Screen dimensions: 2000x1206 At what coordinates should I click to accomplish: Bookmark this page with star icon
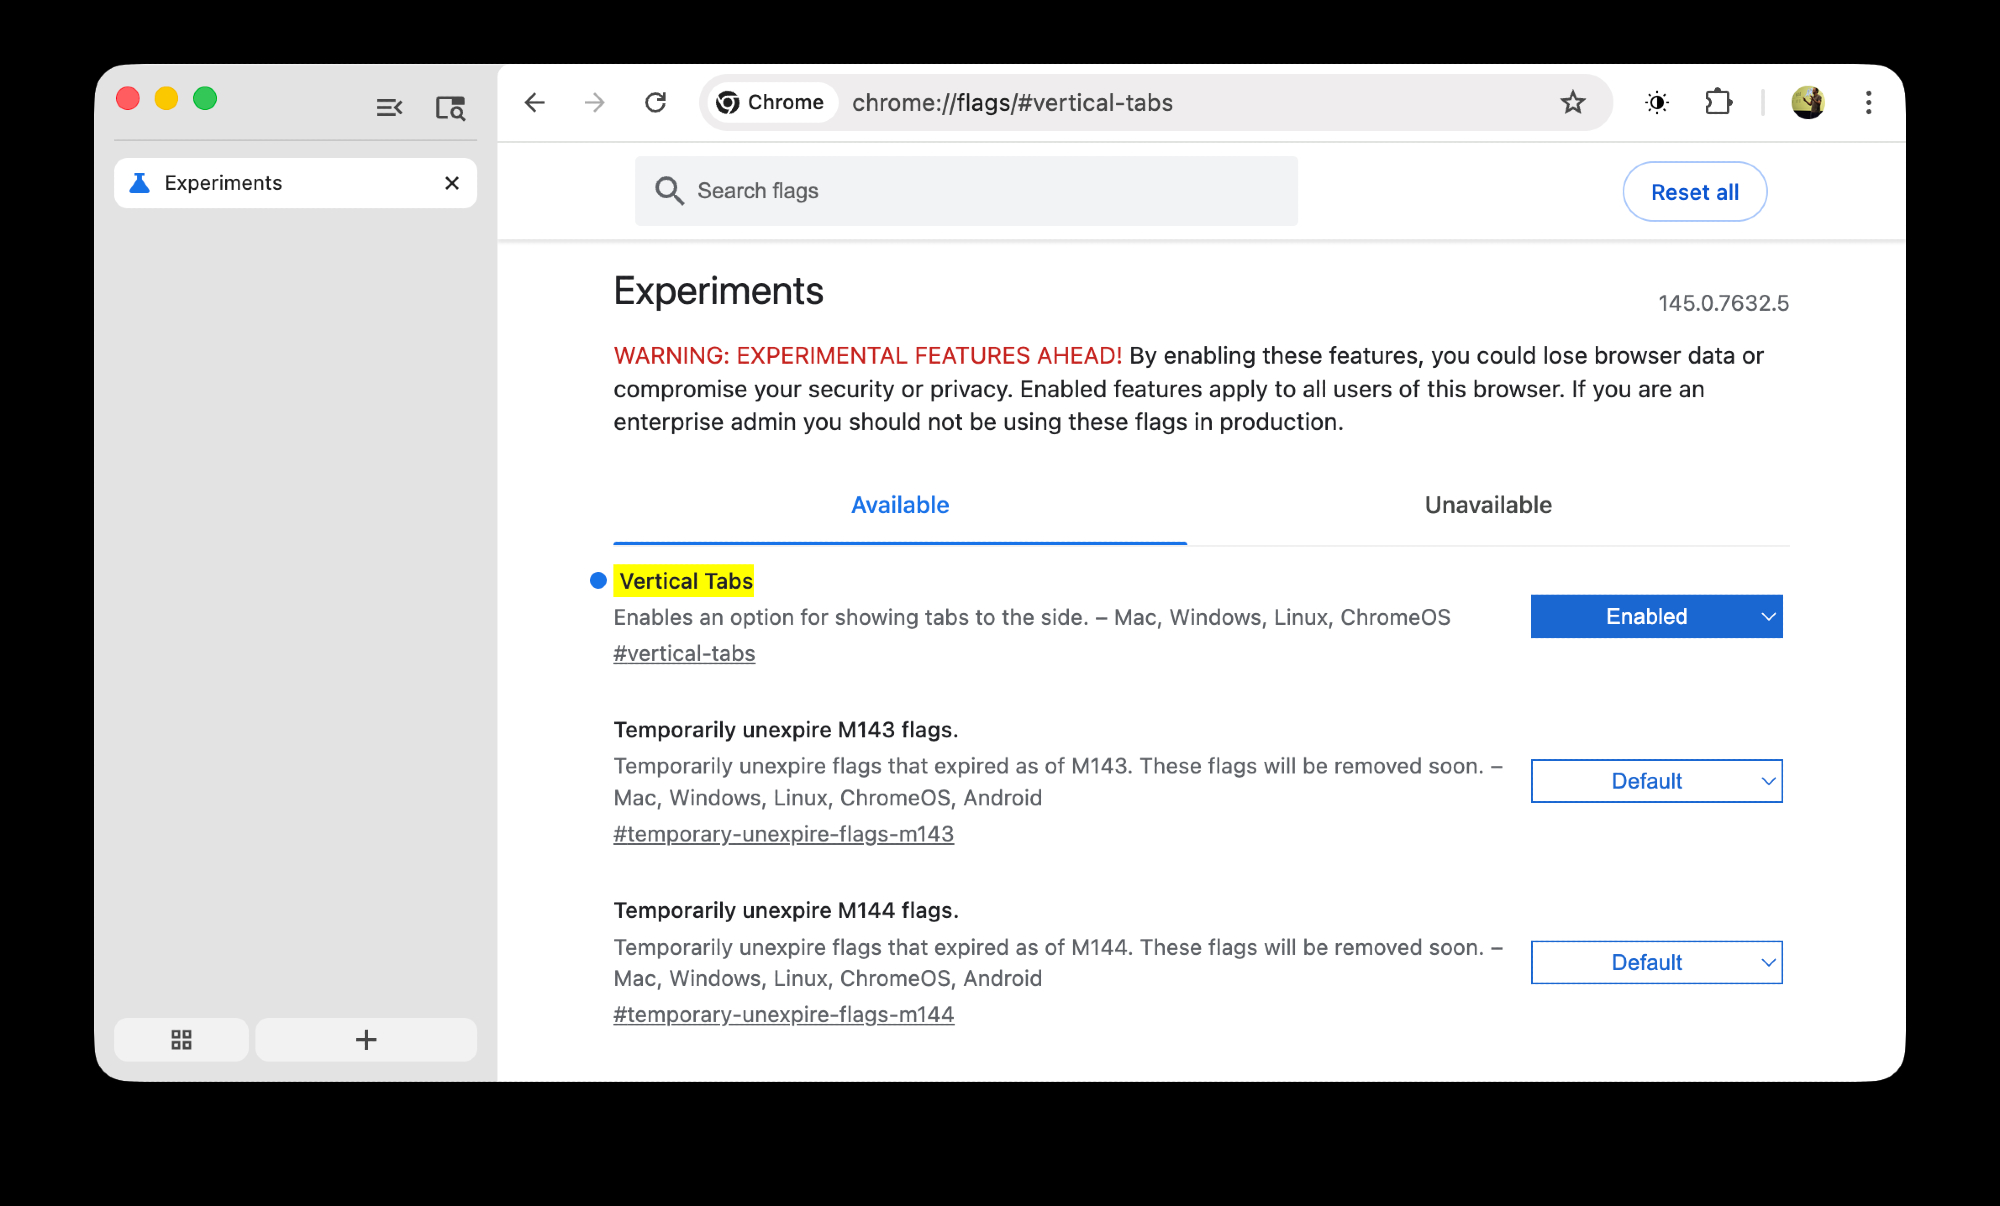(x=1573, y=102)
